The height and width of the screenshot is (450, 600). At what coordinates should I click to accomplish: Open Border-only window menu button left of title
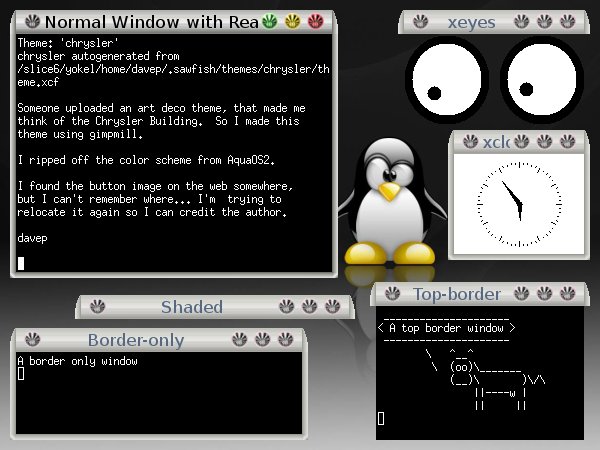coord(33,339)
